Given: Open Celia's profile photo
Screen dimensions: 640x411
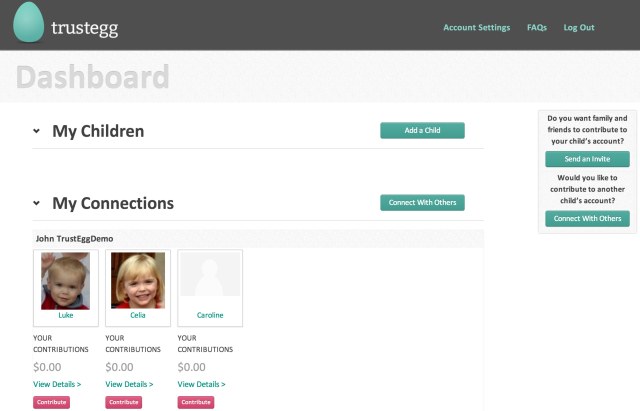Looking at the screenshot, I should [138, 280].
